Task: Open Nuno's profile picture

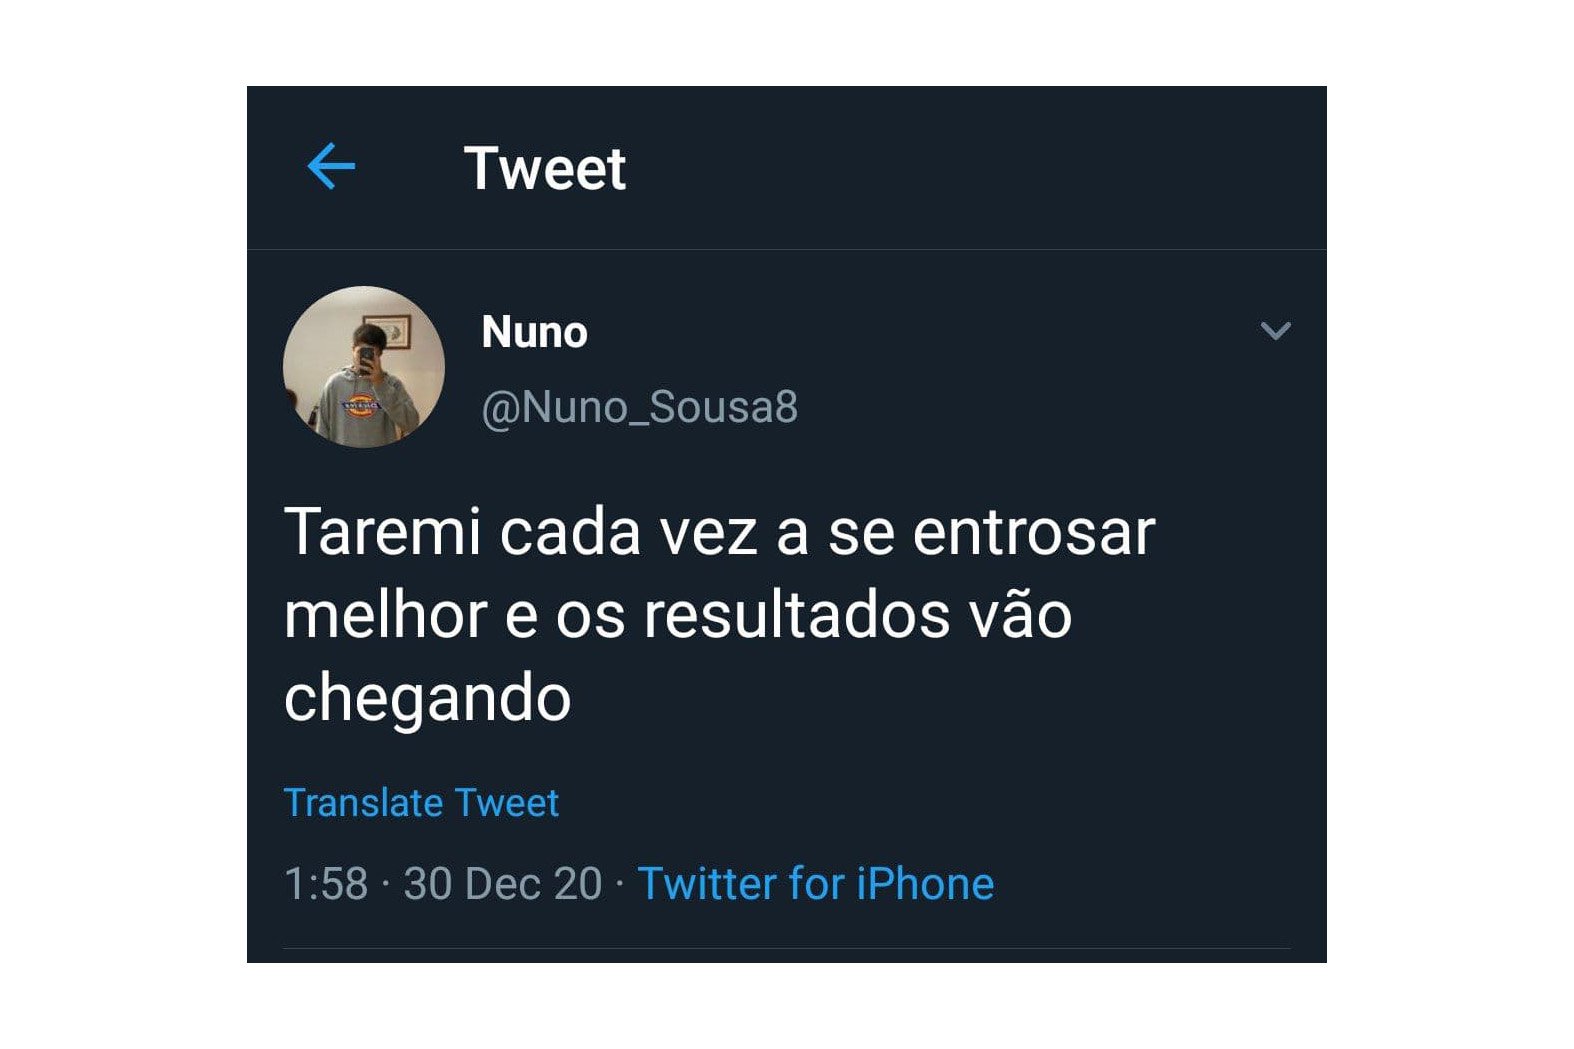Action: (x=364, y=367)
